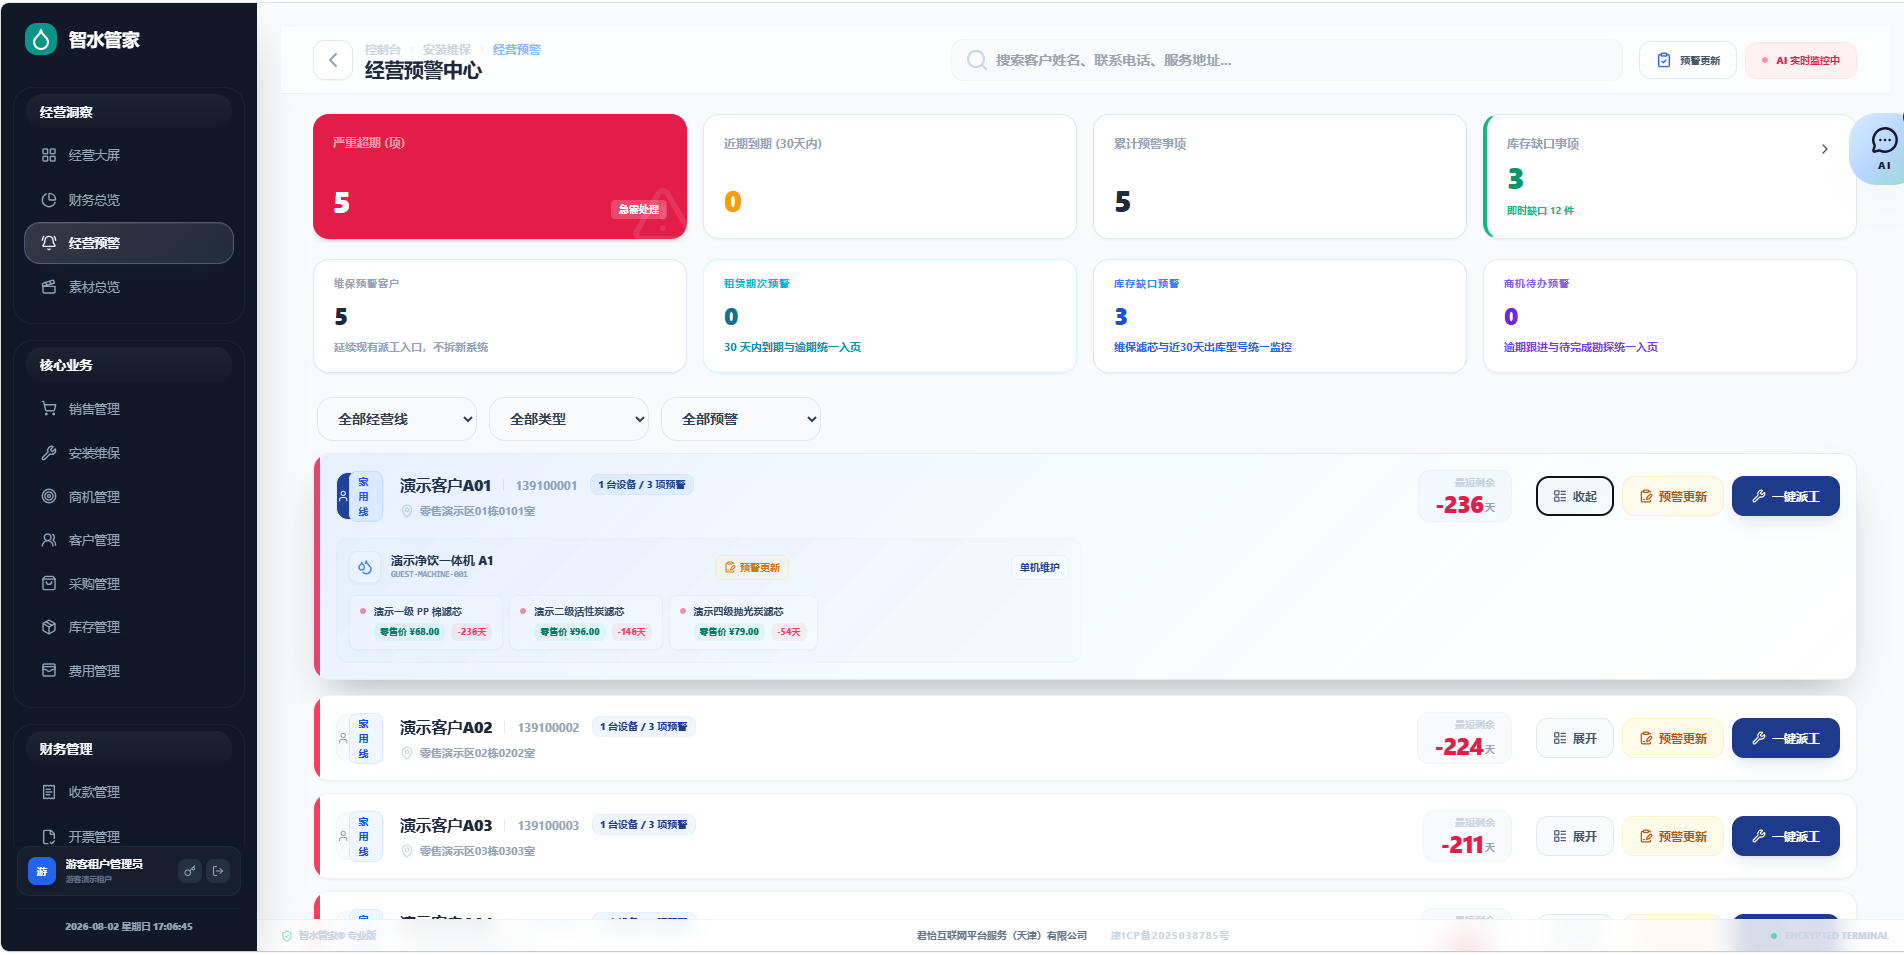Open the 全部预警 dropdown
Screen dimensions: 1904x955
coord(741,419)
